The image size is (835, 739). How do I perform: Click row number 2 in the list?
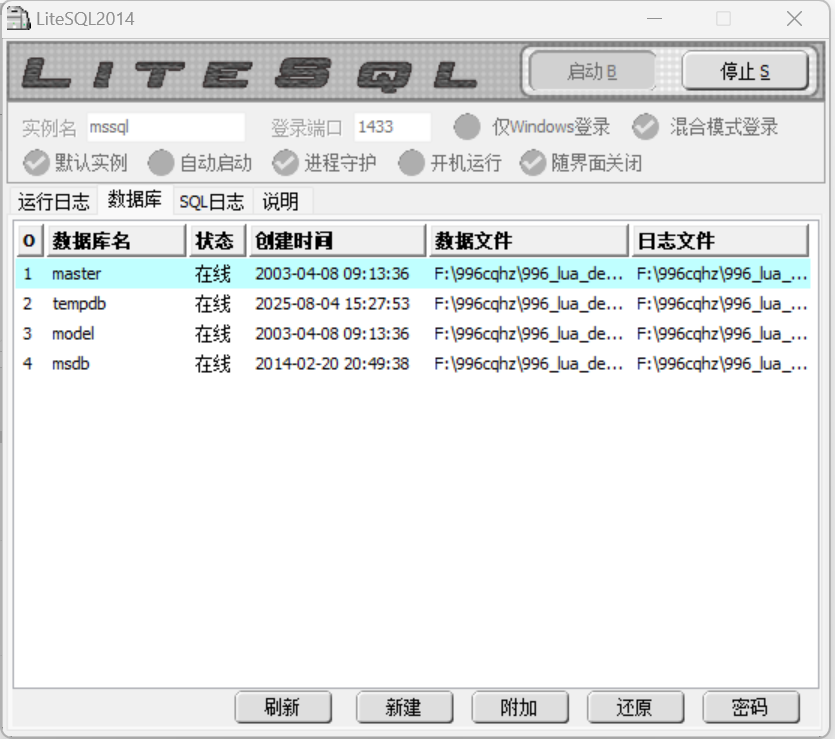28,304
